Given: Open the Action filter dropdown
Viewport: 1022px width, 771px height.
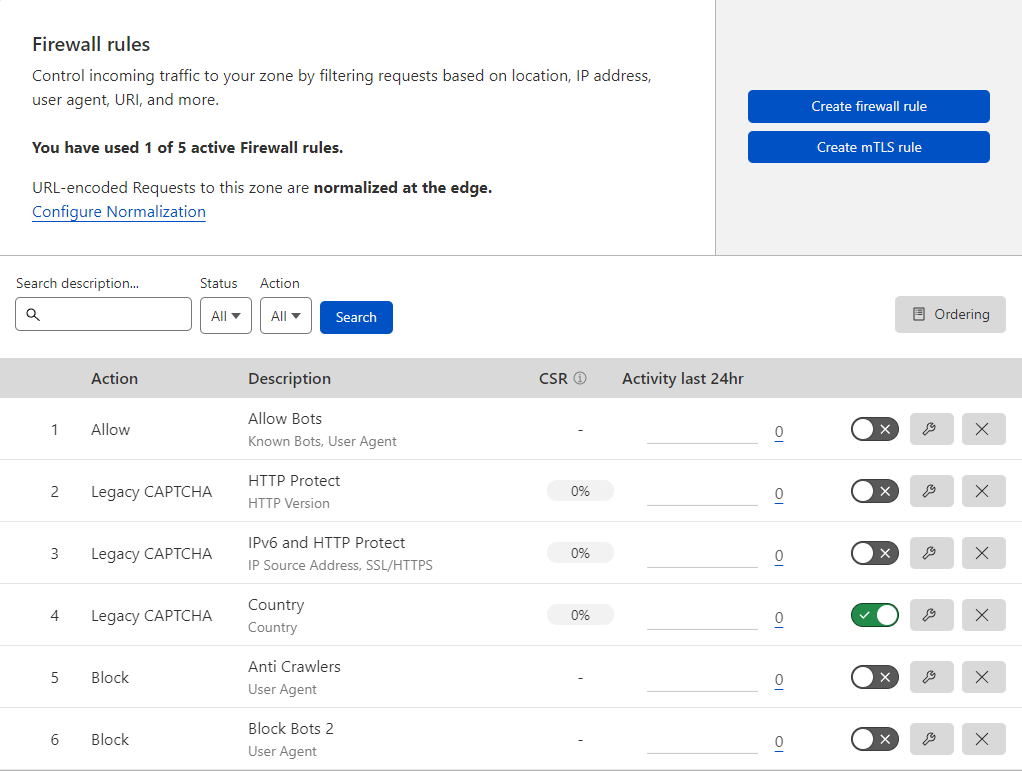Looking at the screenshot, I should click(x=285, y=315).
